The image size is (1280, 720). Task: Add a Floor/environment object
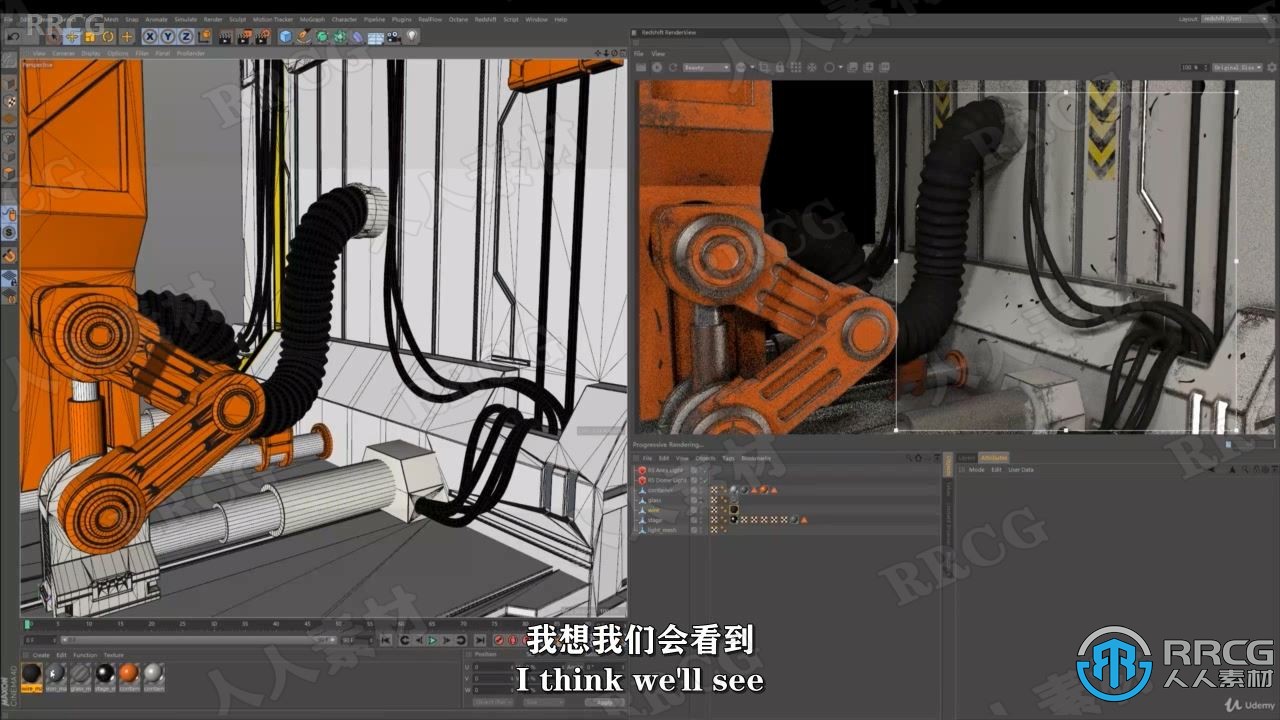(x=375, y=37)
